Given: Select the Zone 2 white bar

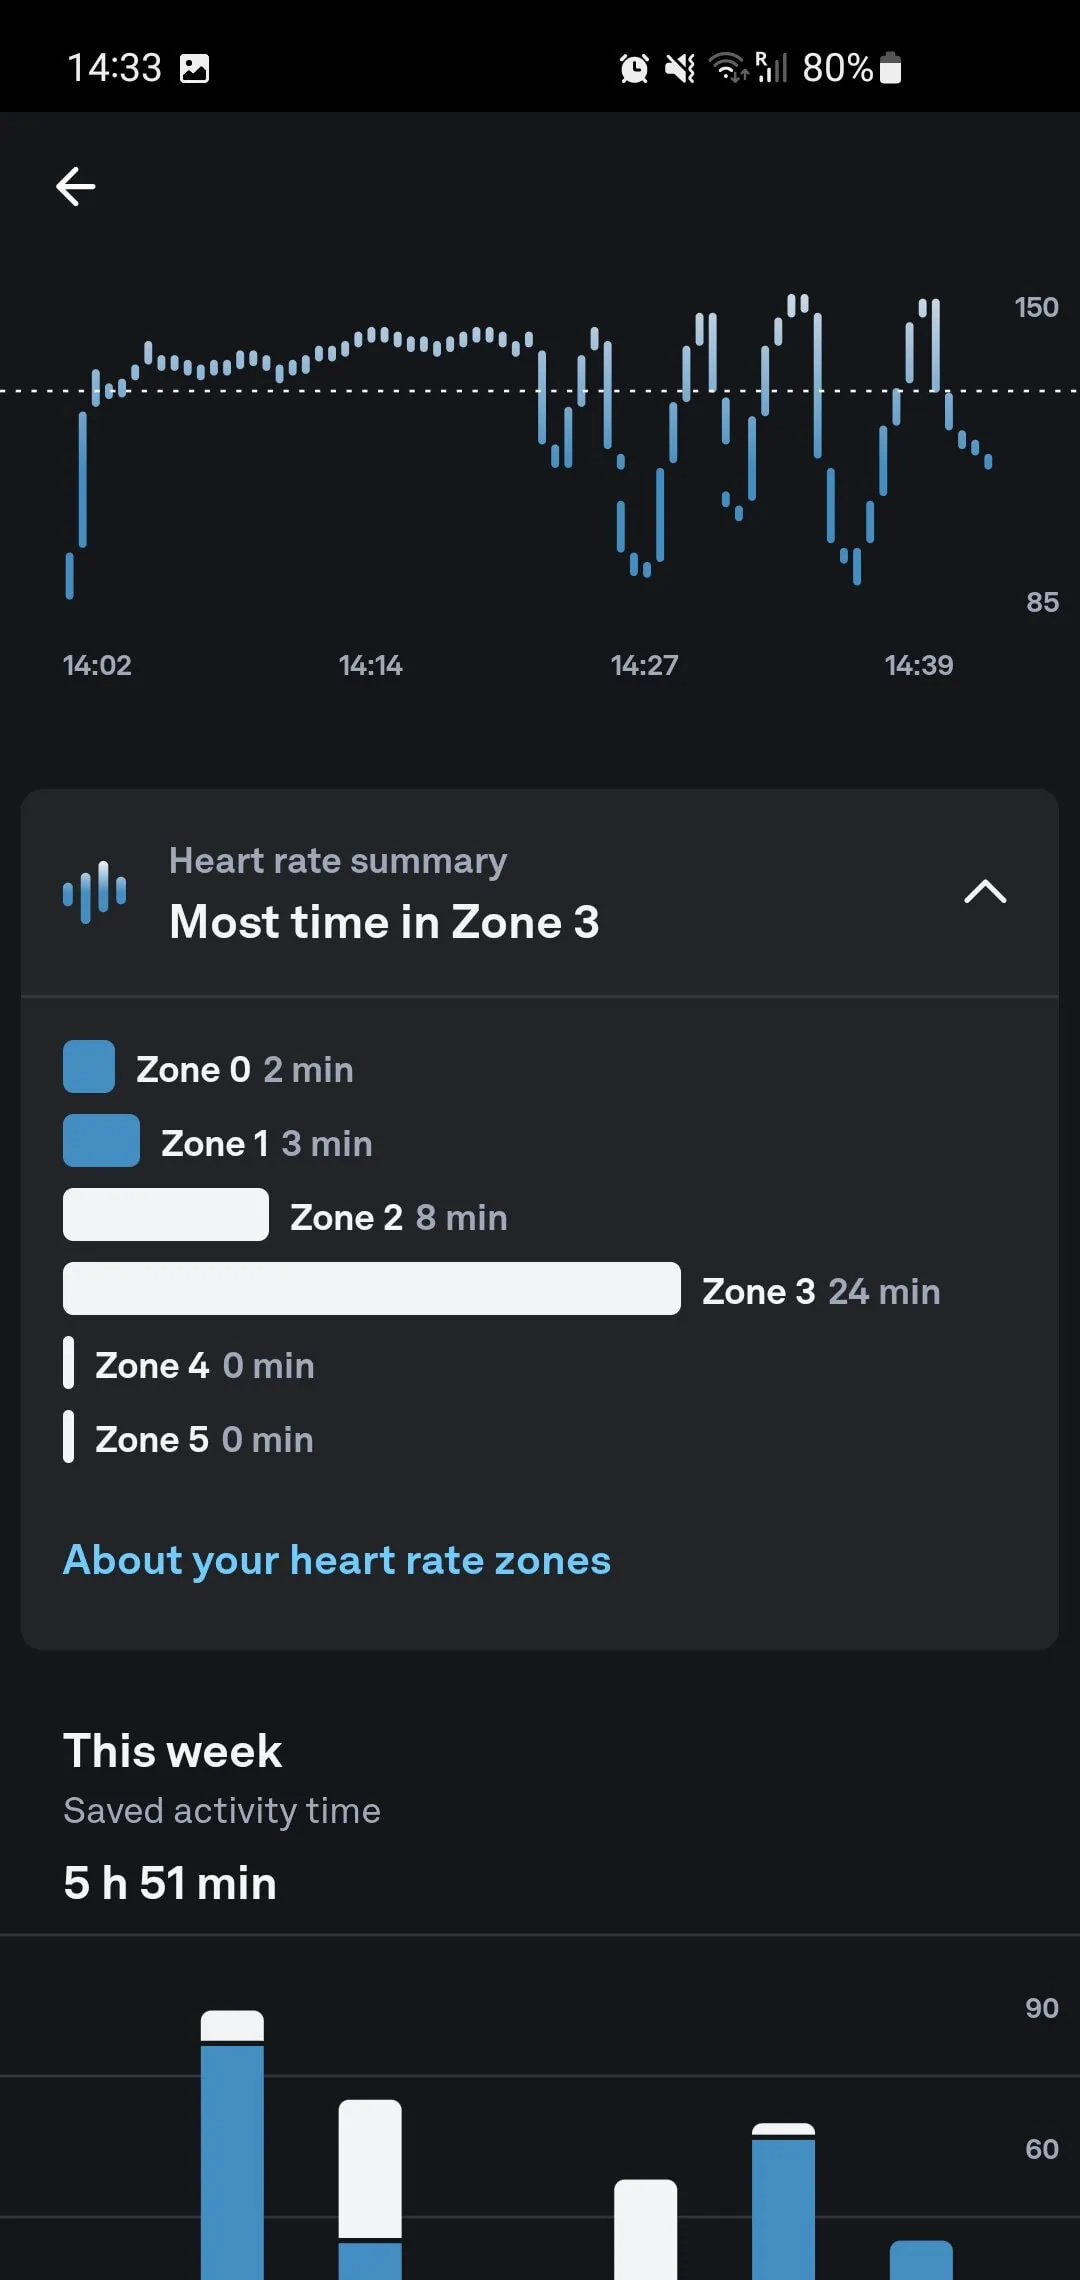Looking at the screenshot, I should 166,1215.
